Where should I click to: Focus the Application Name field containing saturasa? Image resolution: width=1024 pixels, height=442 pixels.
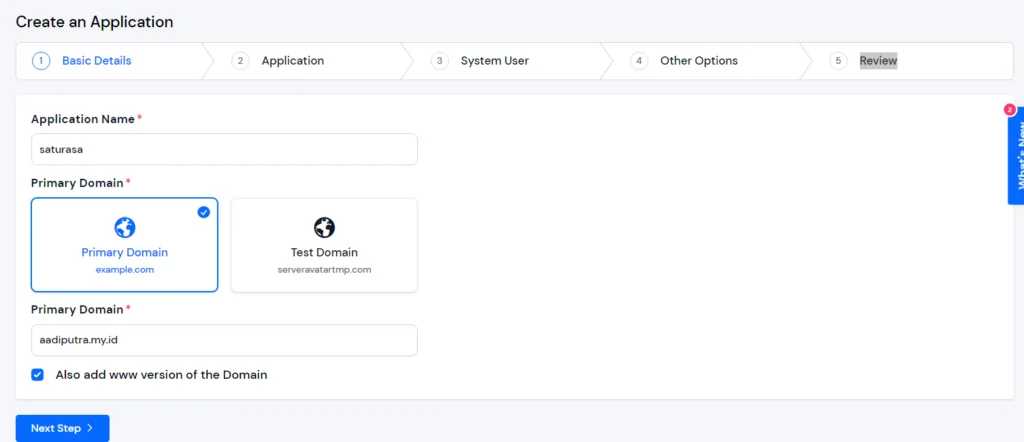pyautogui.click(x=224, y=149)
